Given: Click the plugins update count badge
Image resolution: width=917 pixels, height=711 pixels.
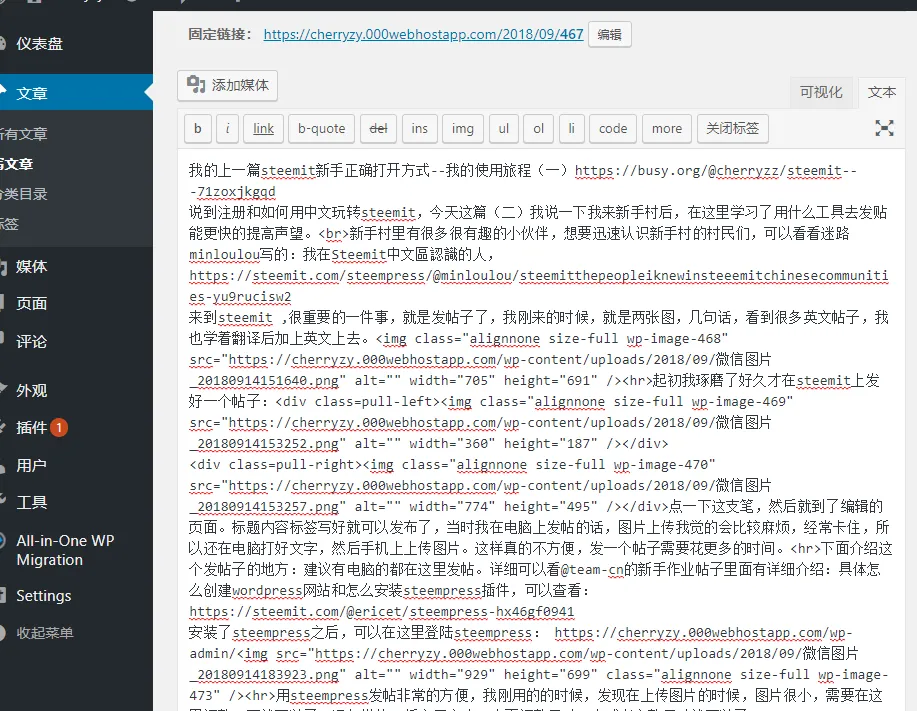Looking at the screenshot, I should coord(59,427).
